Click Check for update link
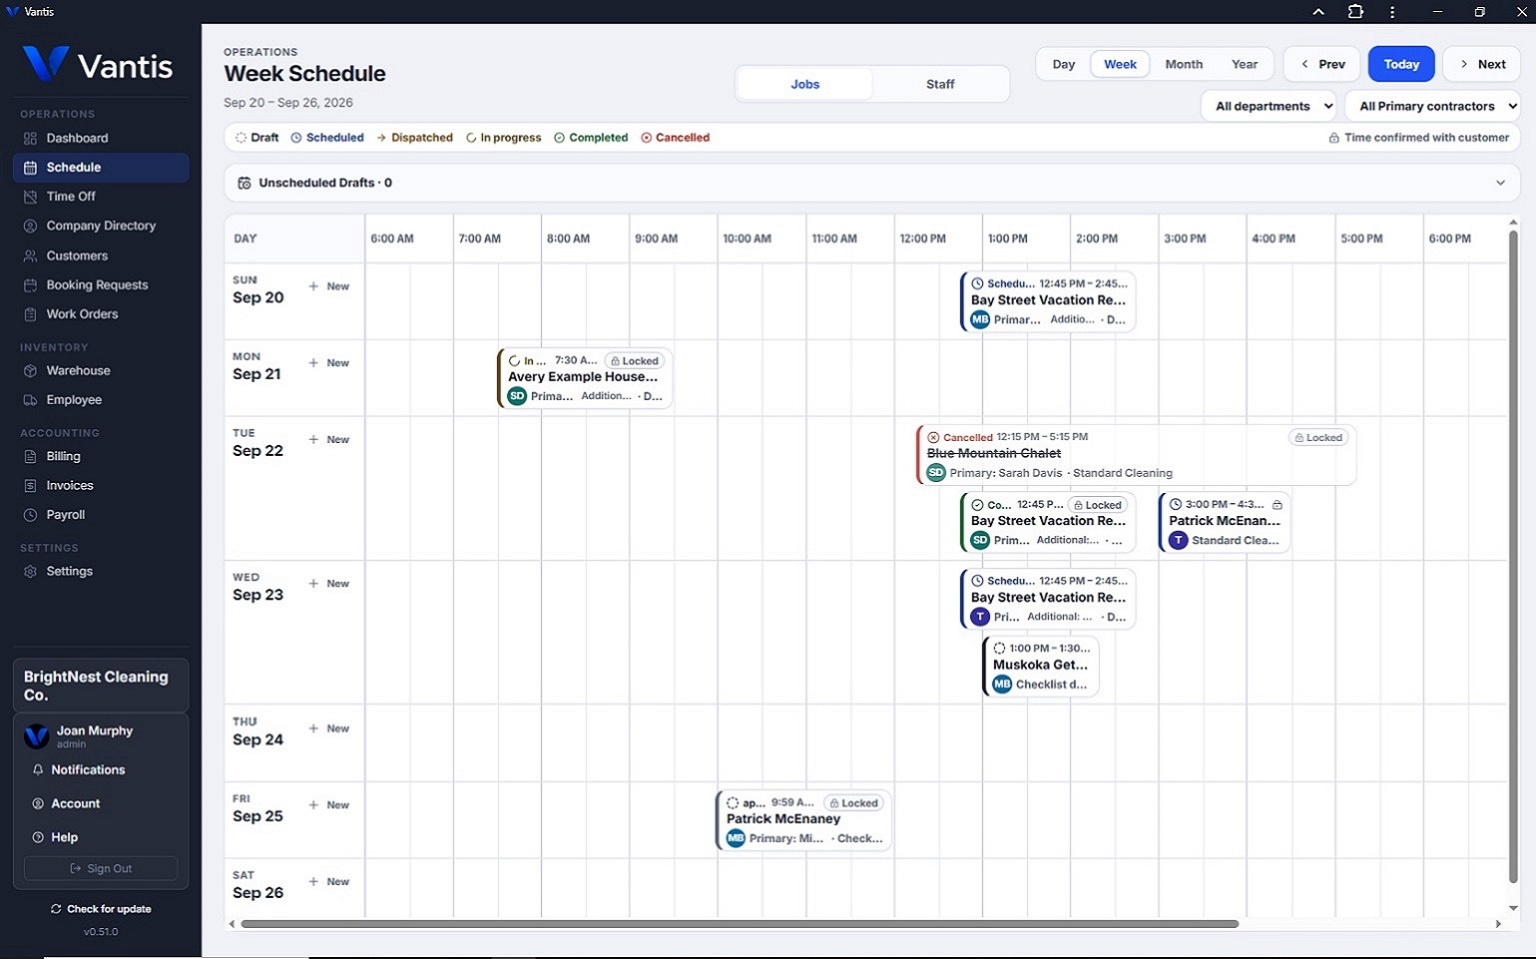The width and height of the screenshot is (1536, 959). pyautogui.click(x=101, y=909)
